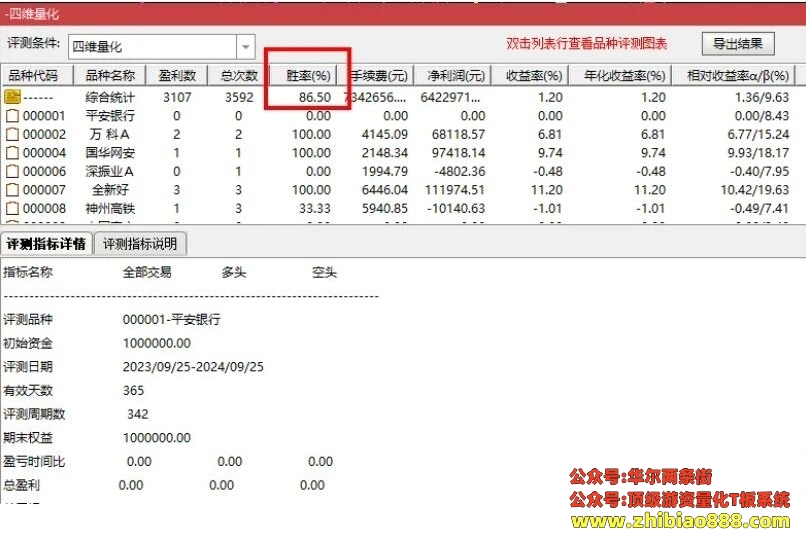The height and width of the screenshot is (539, 806).
Task: Click win rate 33.33 of 神州高铁
Action: [315, 208]
